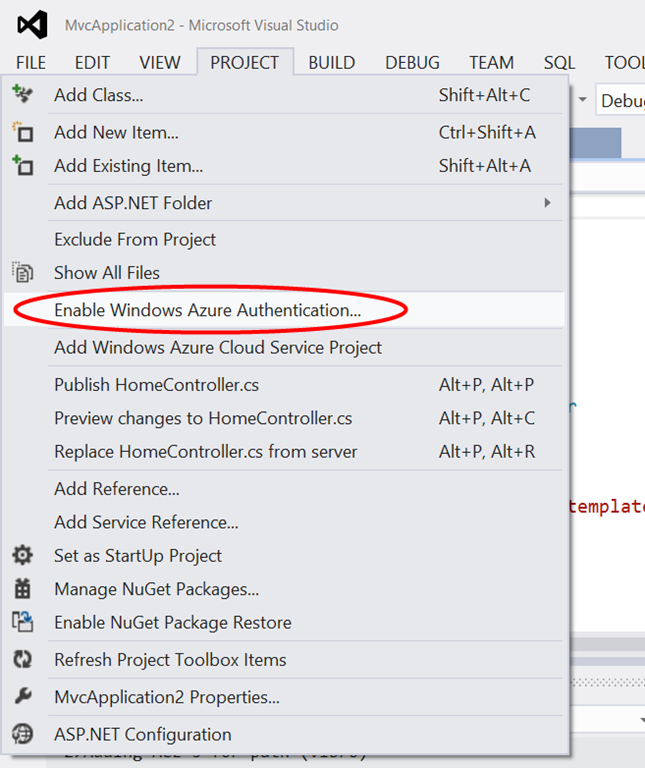This screenshot has width=645, height=768.
Task: Click the Alt+P, Alt+P shortcut text
Action: (486, 385)
